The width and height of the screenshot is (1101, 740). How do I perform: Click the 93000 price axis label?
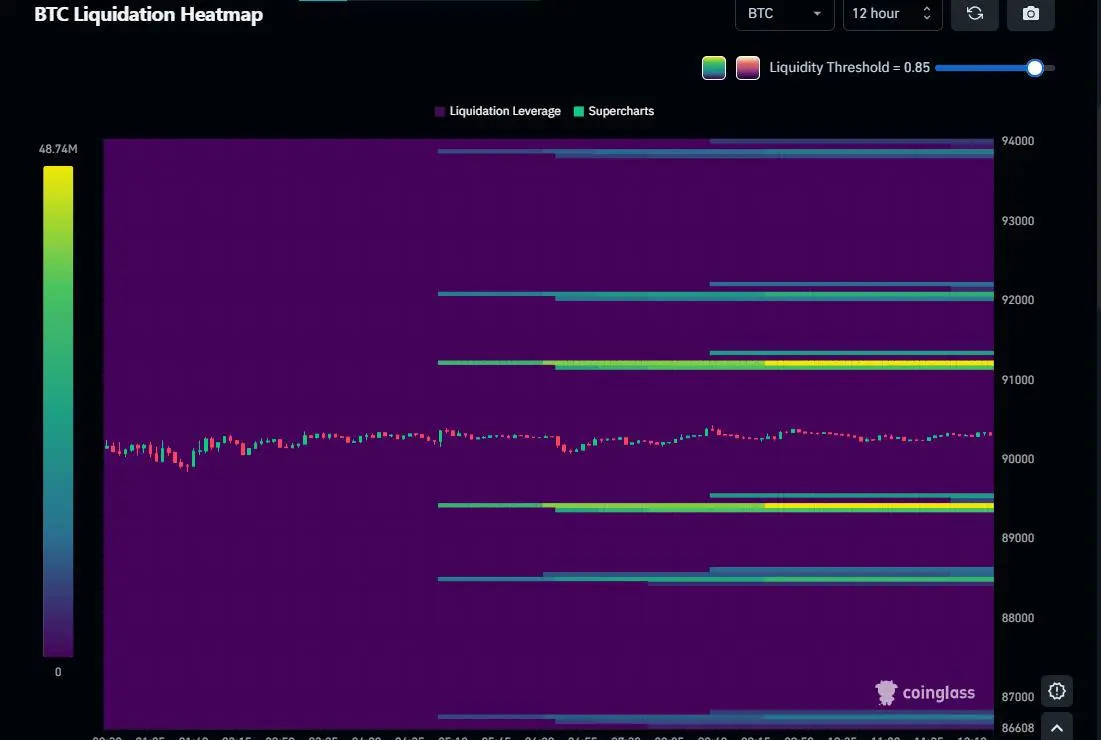tap(1017, 221)
